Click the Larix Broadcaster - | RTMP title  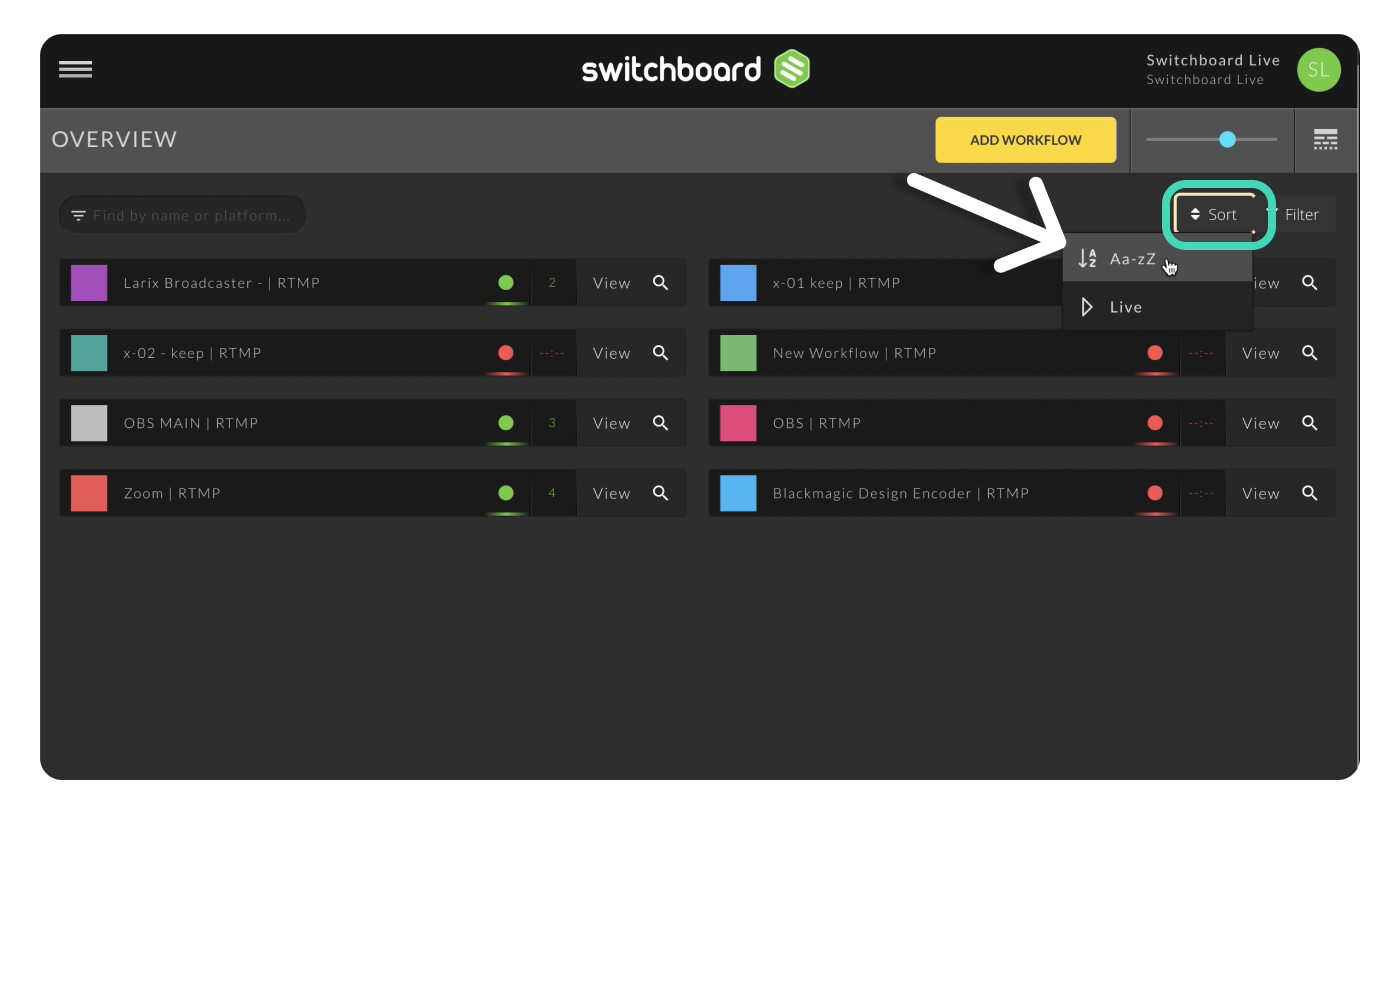[x=222, y=283]
